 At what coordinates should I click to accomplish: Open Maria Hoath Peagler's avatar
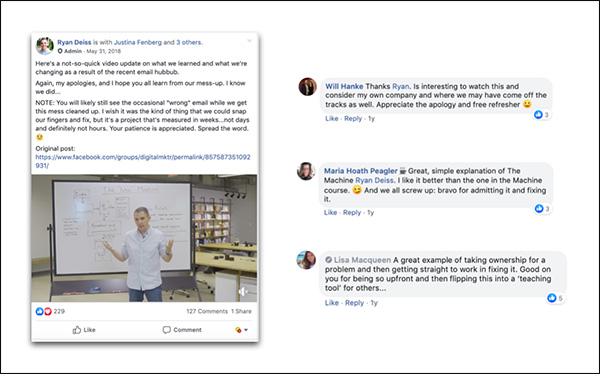tap(306, 171)
